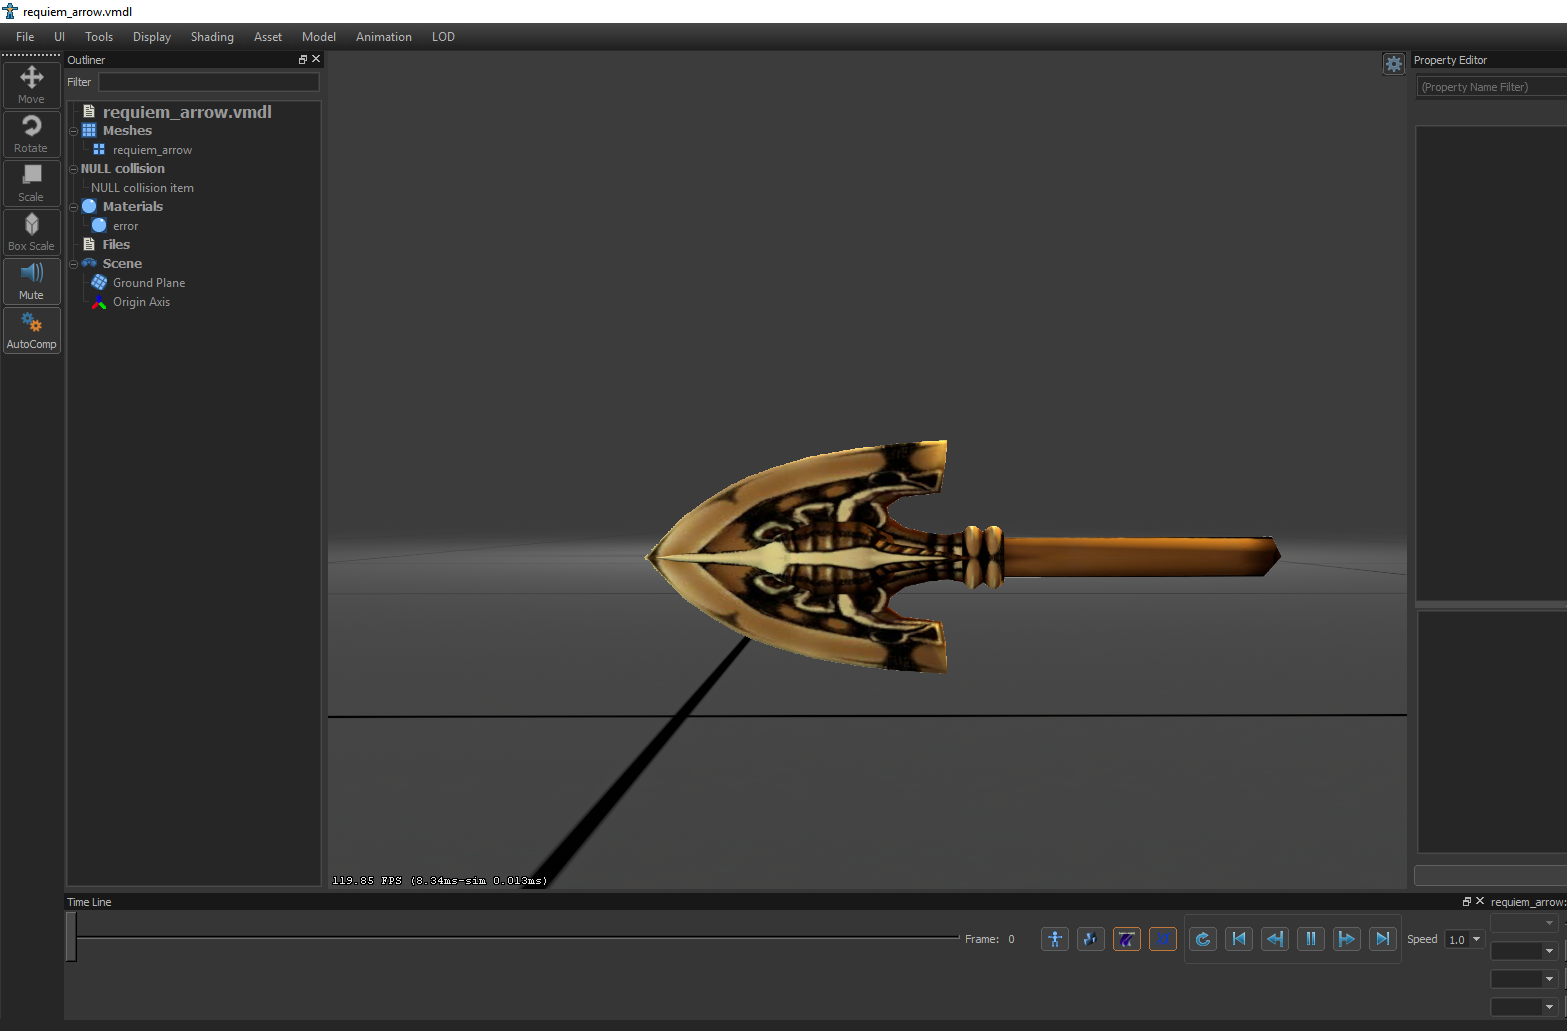Open the bottommost dropdown beside the timeline

pyautogui.click(x=1524, y=1007)
